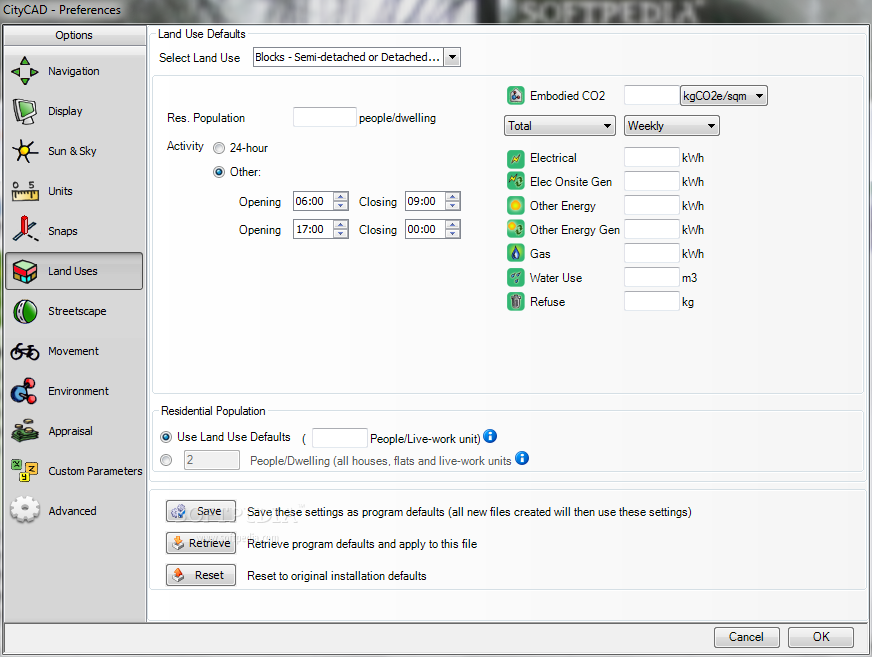Viewport: 872px width, 657px height.
Task: Select the 24-hour activity radio button
Action: click(x=219, y=148)
